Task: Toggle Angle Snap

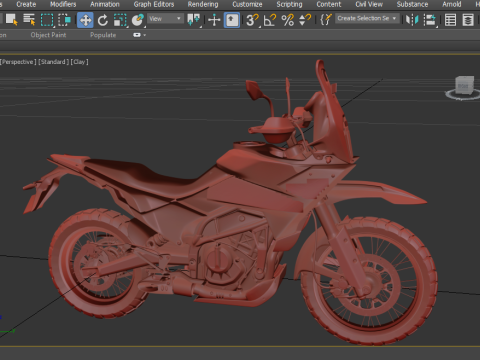Action: [x=270, y=20]
